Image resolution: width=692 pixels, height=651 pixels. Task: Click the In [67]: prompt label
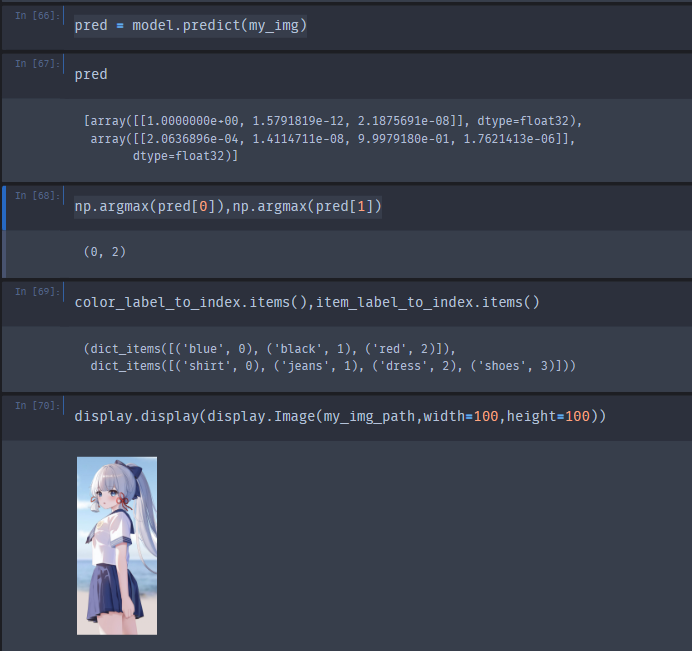point(37,64)
